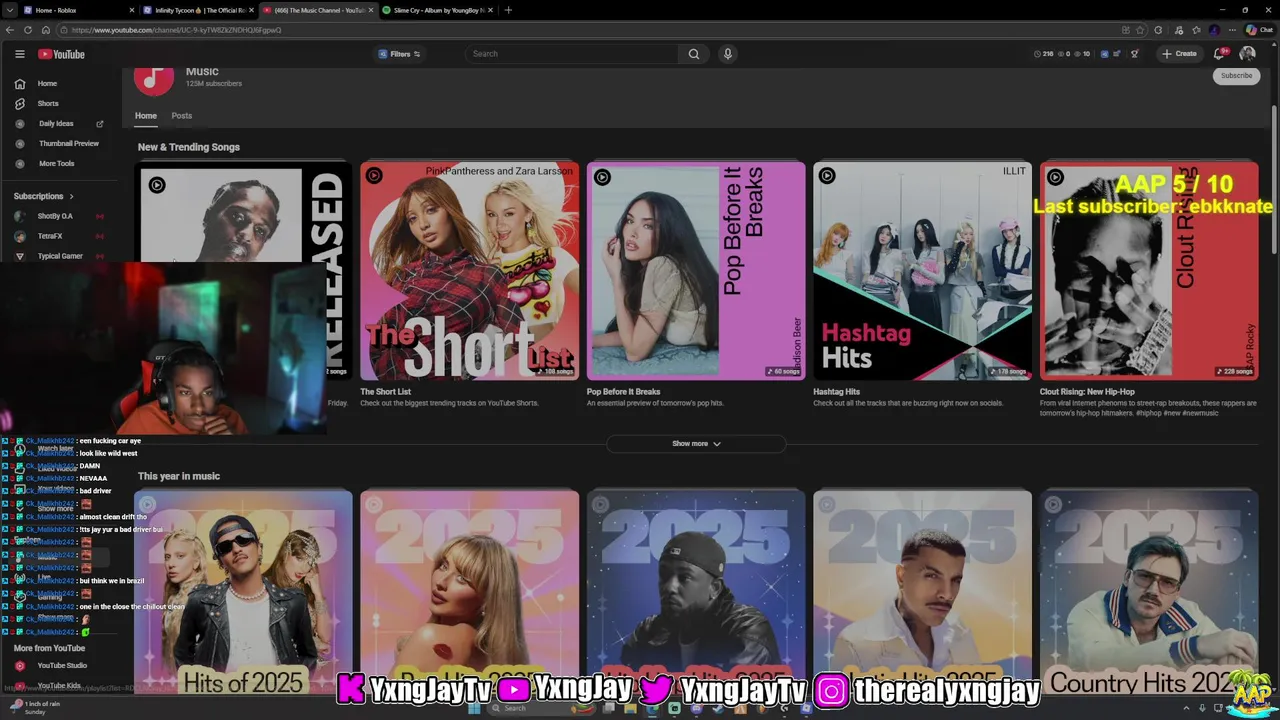Play Clout Rising playlist icon
Screen dimensions: 1280x720
(x=1055, y=177)
